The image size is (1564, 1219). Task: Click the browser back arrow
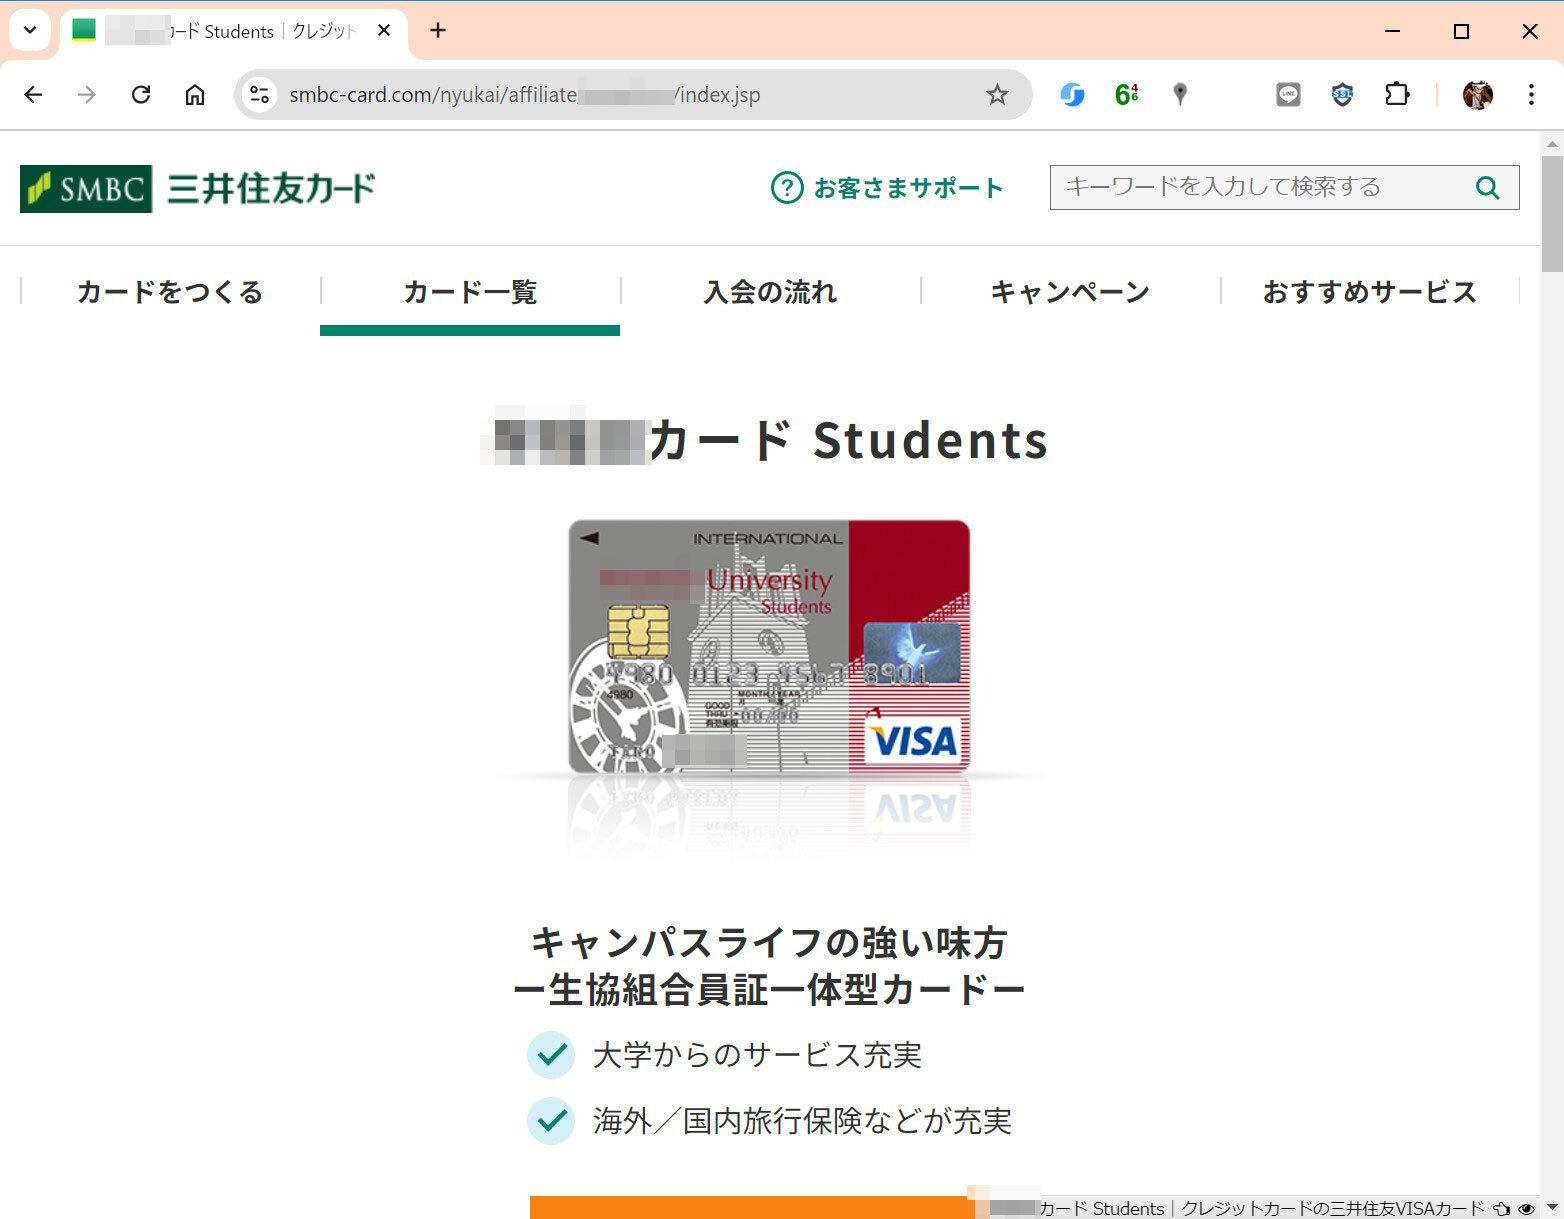33,95
